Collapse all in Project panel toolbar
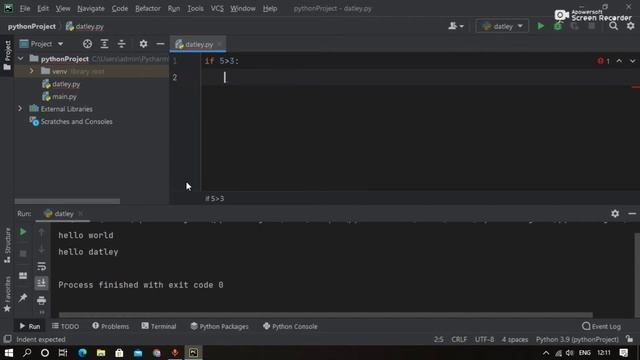This screenshot has height=360, width=640. tap(122, 44)
